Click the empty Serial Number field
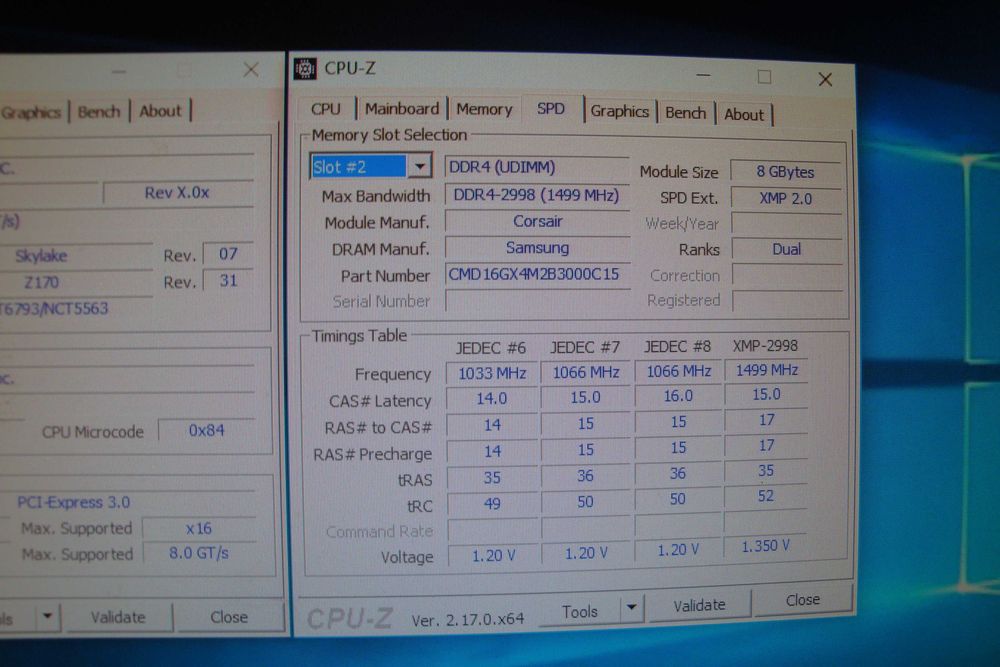Screen dimensions: 1000x667 [x=538, y=300]
